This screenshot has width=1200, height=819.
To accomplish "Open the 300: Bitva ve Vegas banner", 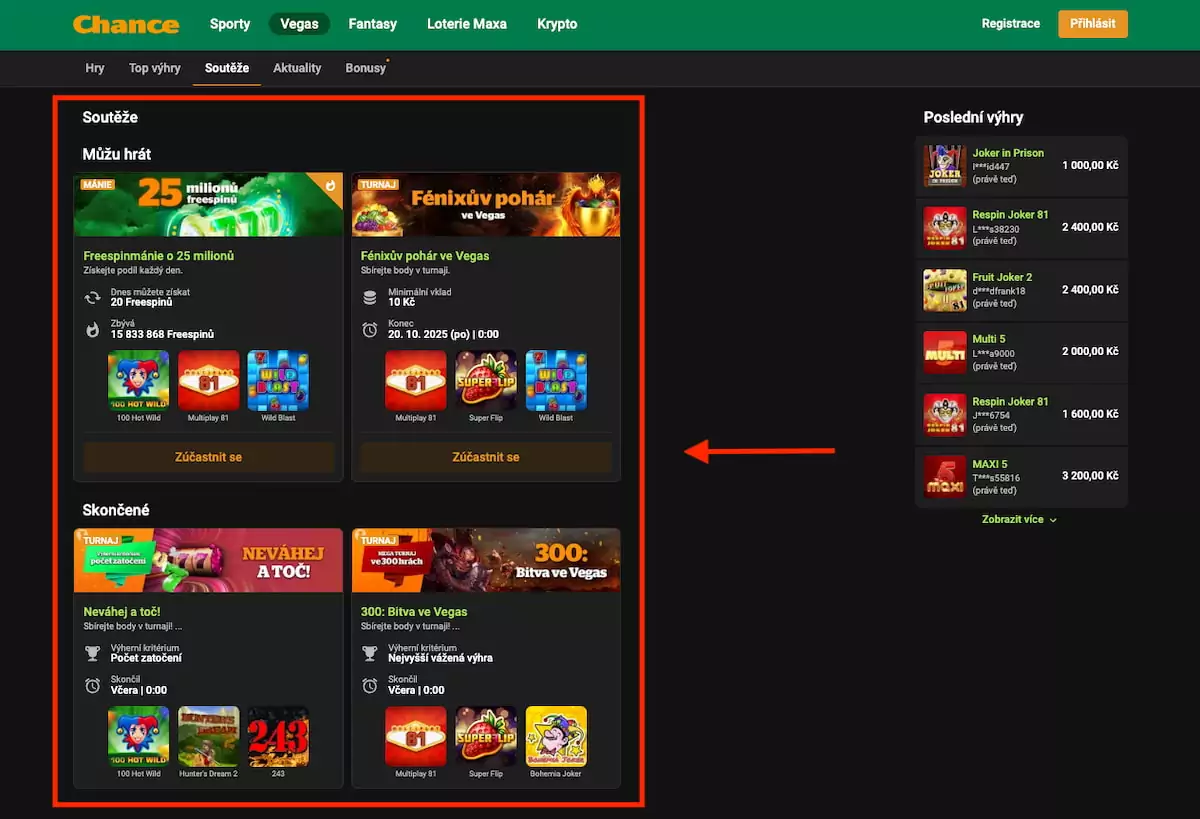I will (486, 561).
